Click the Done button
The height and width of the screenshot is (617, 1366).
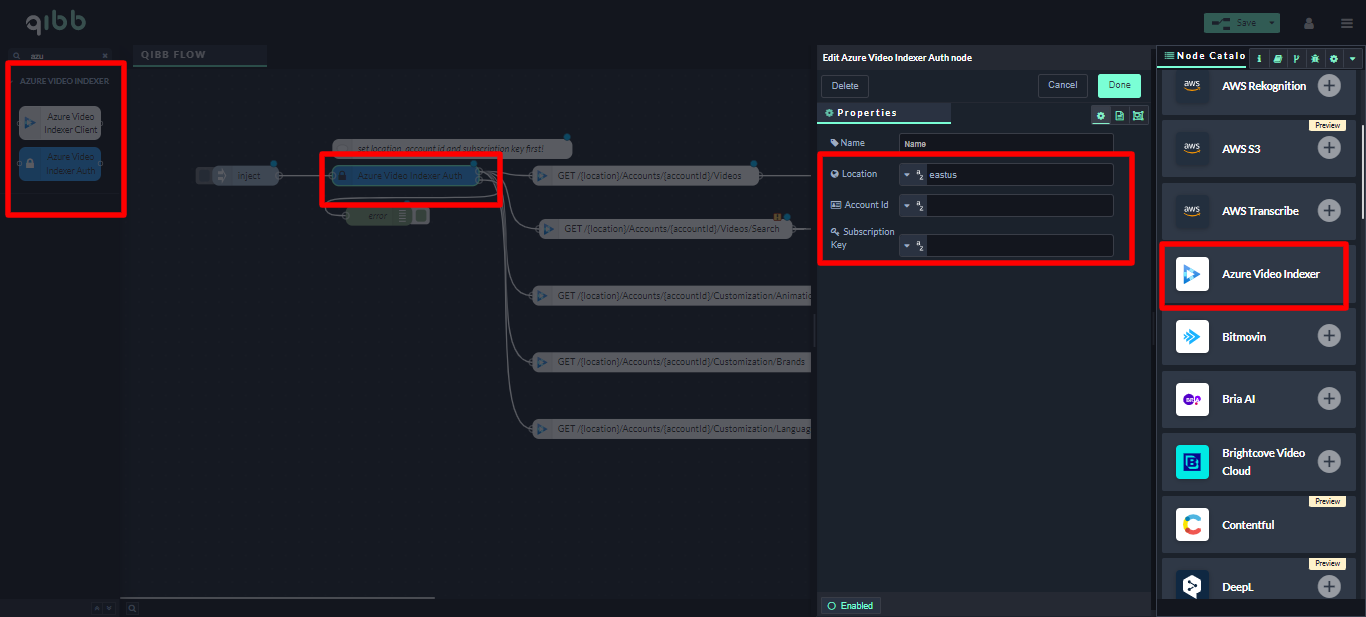[x=1118, y=86]
